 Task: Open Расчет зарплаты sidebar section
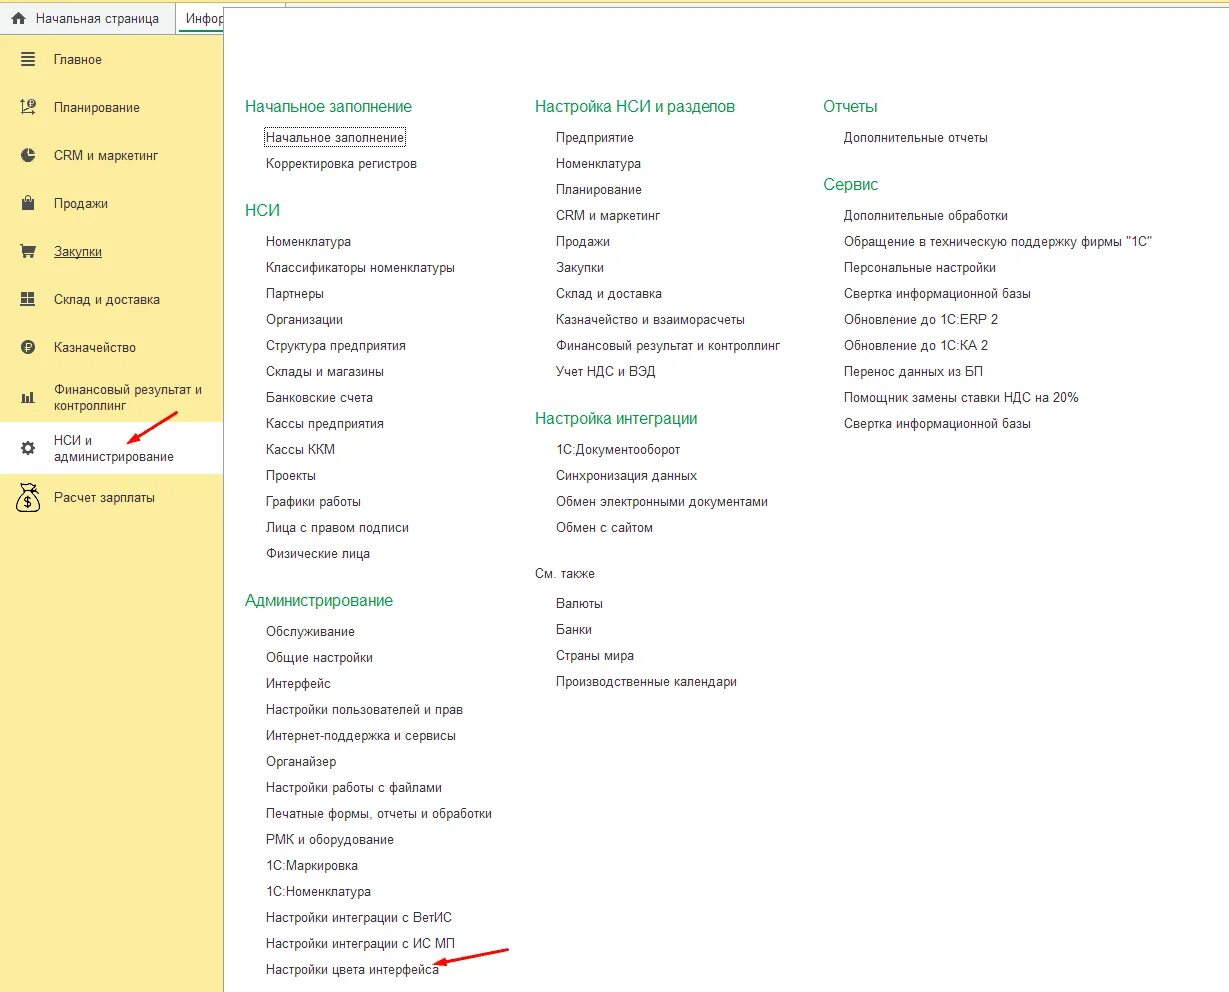point(104,497)
